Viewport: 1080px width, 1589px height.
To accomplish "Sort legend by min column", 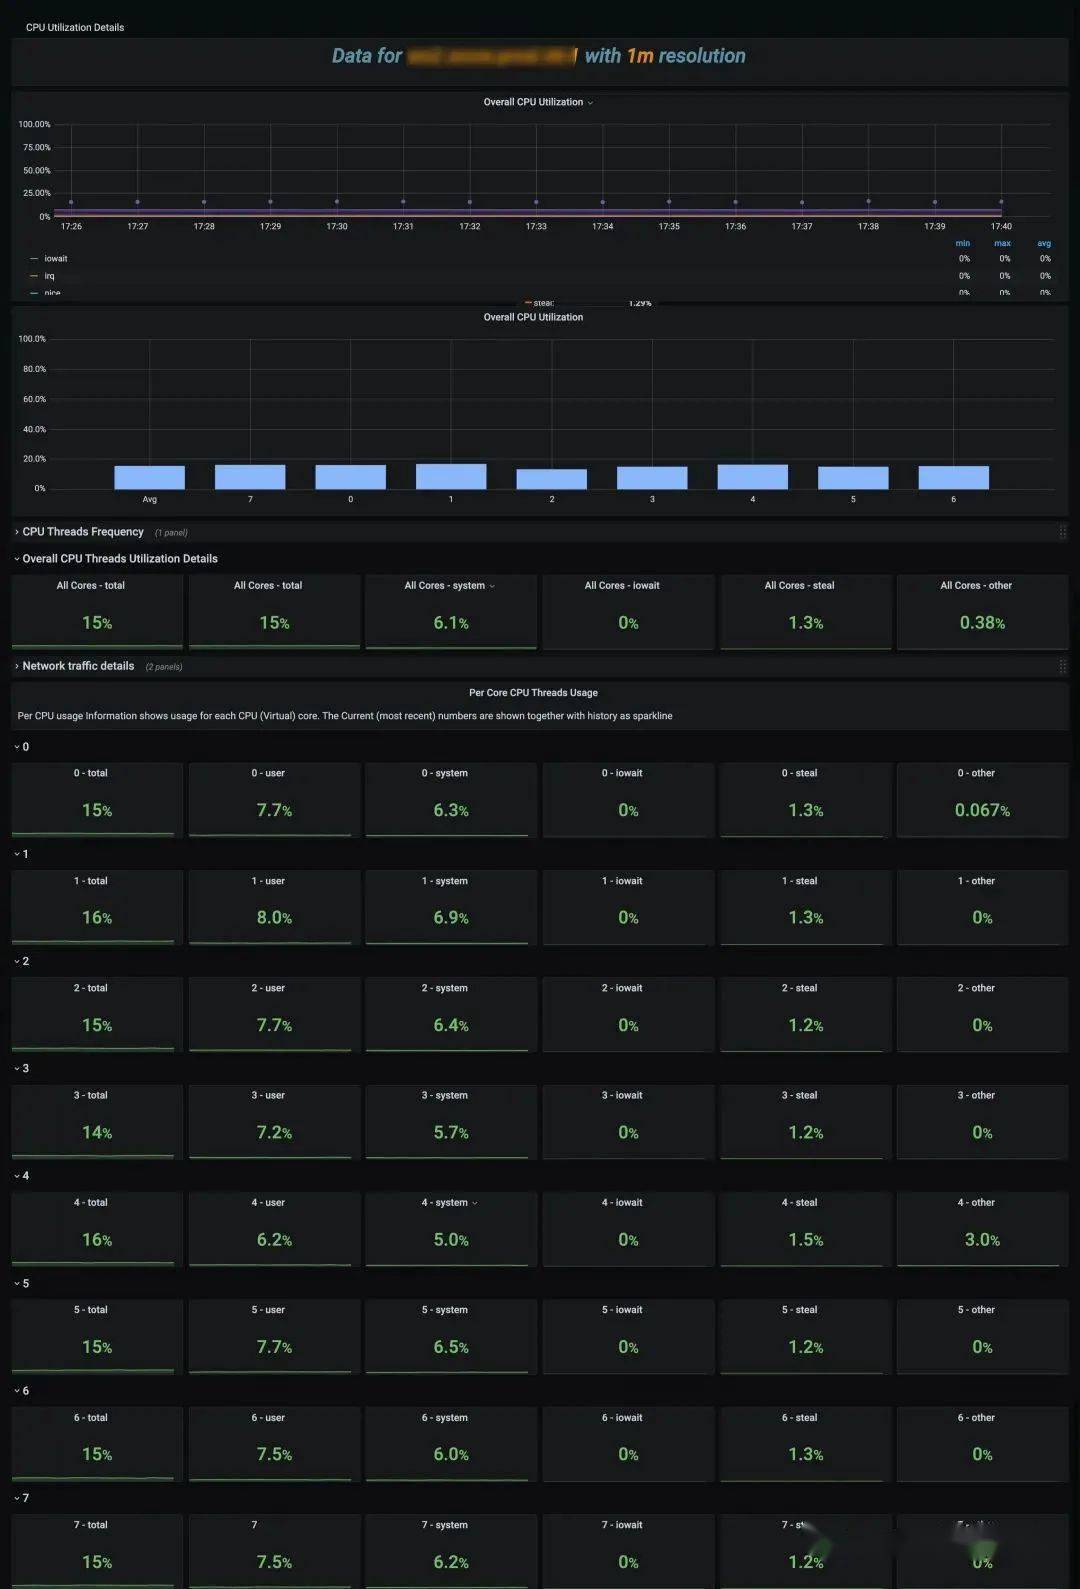I will click(963, 243).
